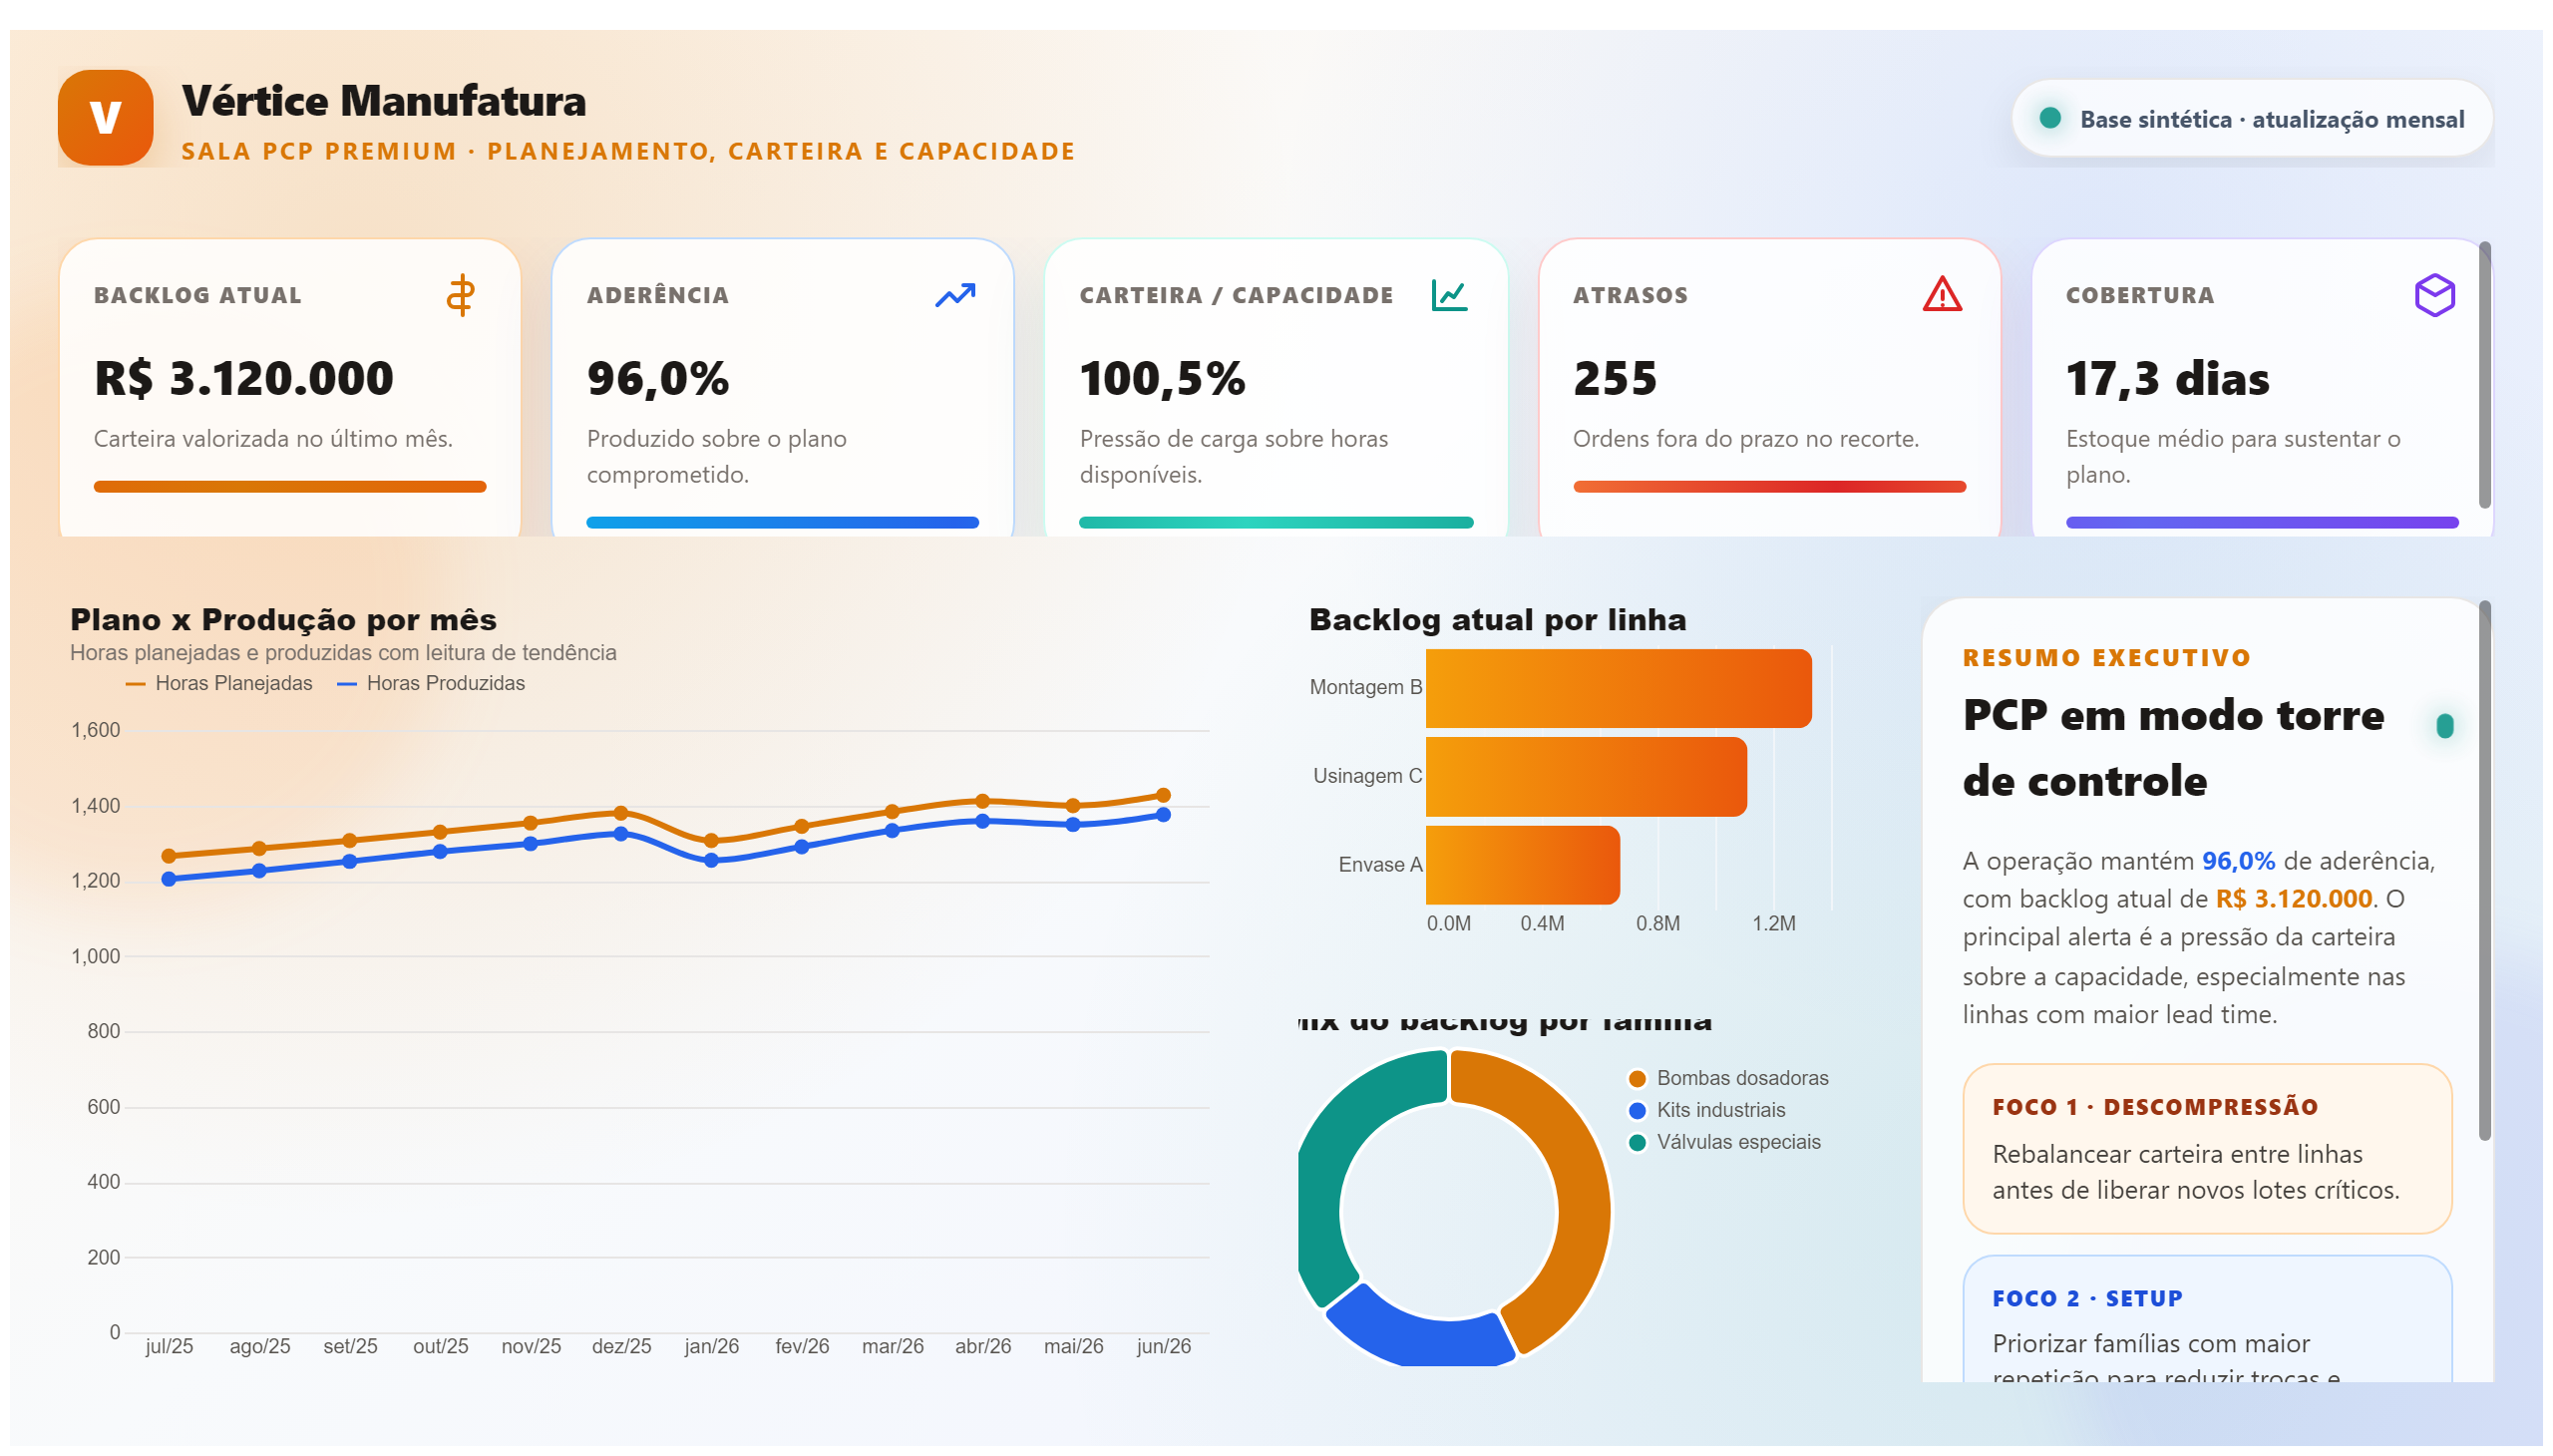
Task: Click the Carteira / Capacidade chart icon
Action: pos(1448,295)
